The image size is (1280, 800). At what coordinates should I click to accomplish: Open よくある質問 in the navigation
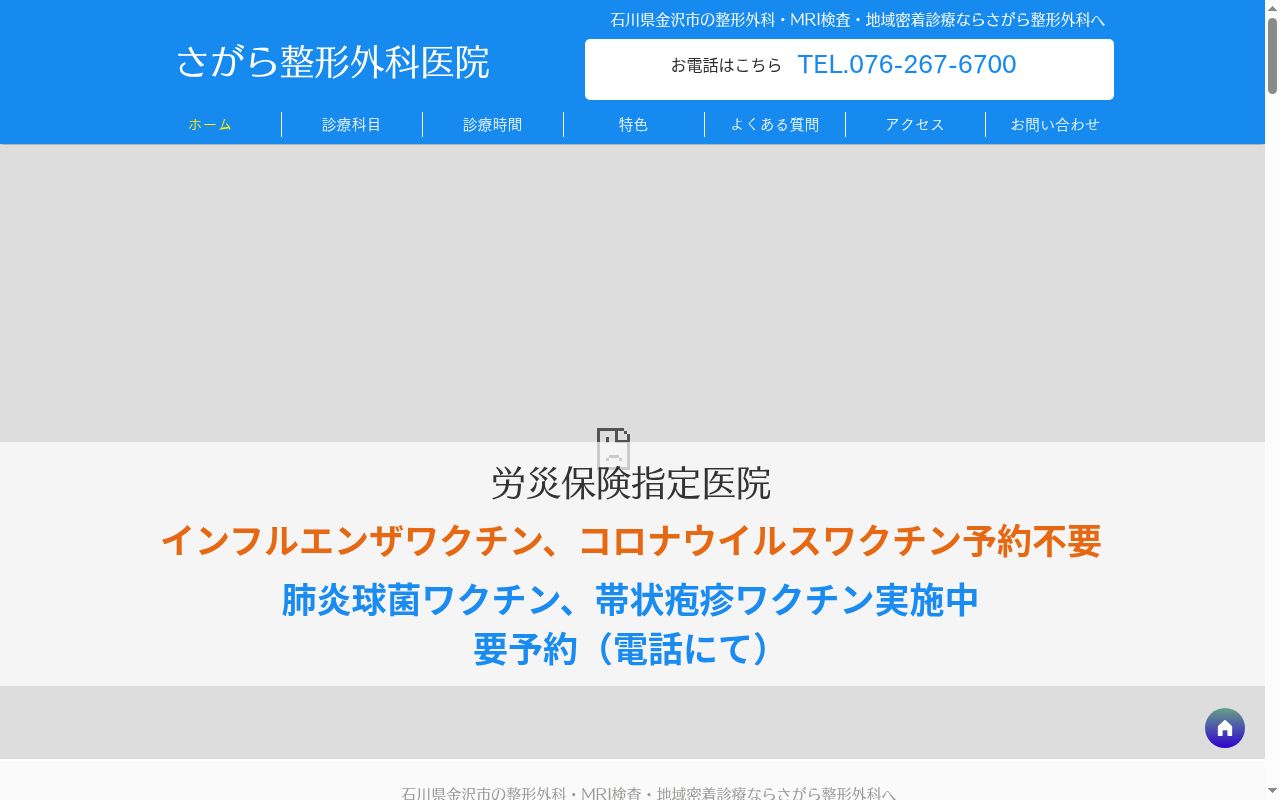774,125
